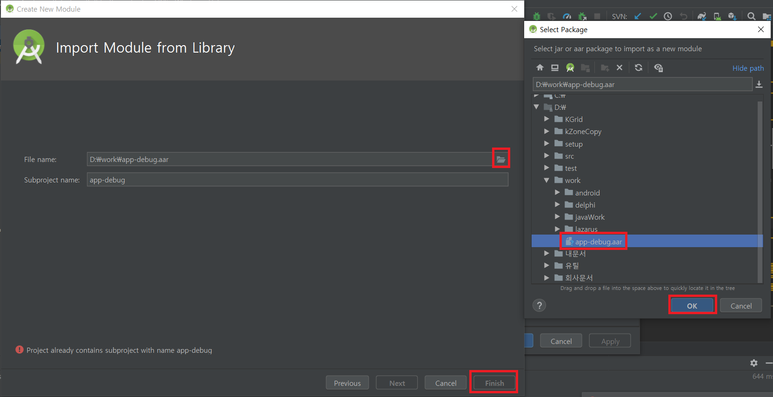The width and height of the screenshot is (773, 397).
Task: Expand the android subfolder
Action: (557, 193)
